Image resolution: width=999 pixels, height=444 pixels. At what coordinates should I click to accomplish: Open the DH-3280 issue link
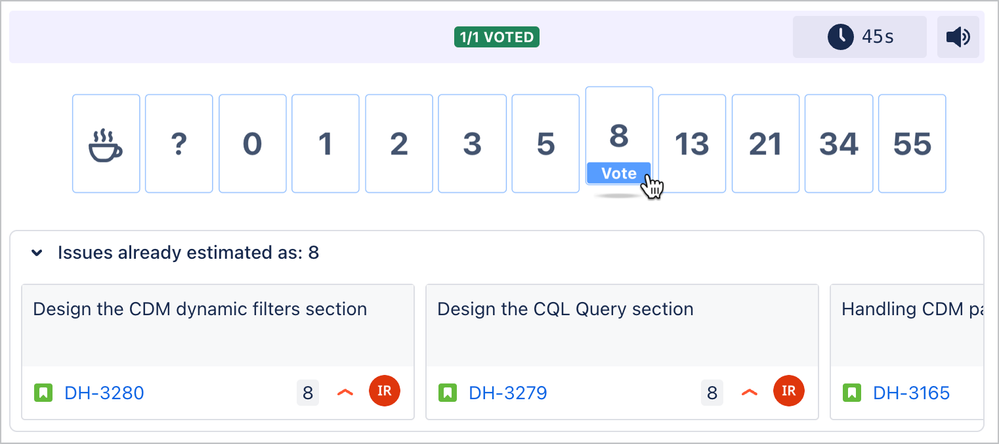(x=104, y=393)
